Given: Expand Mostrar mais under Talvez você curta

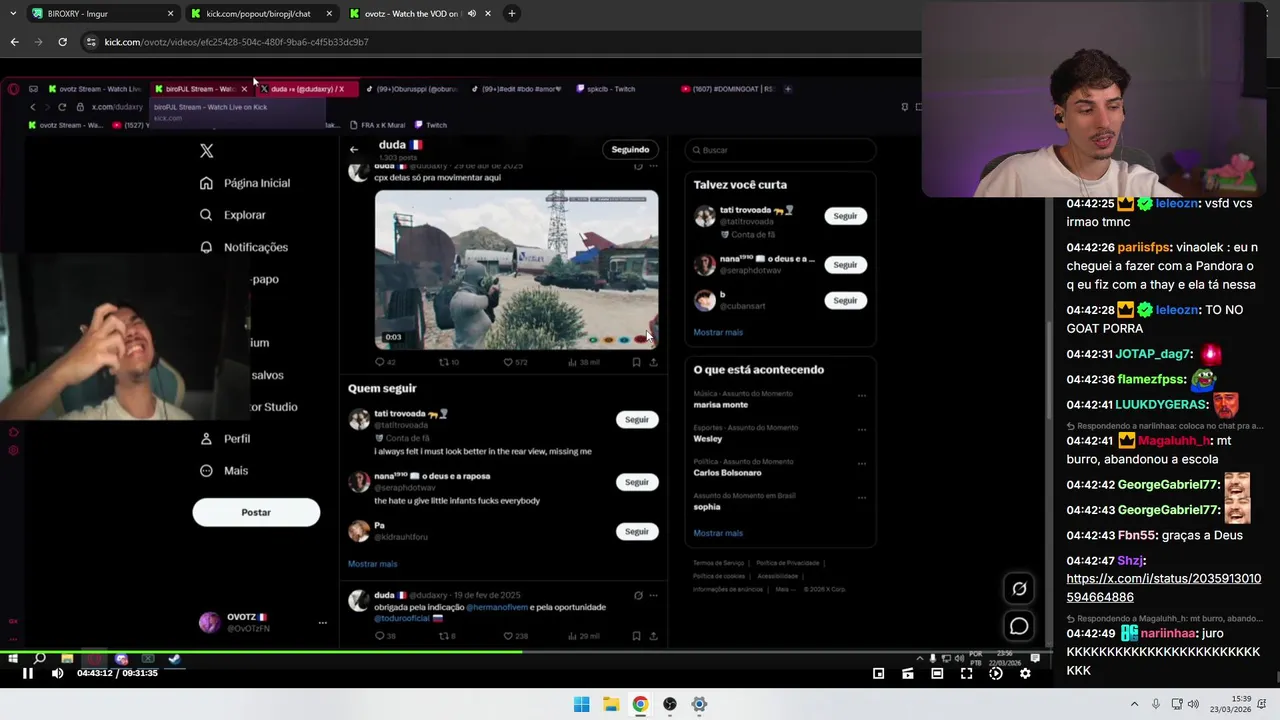Looking at the screenshot, I should 718,332.
